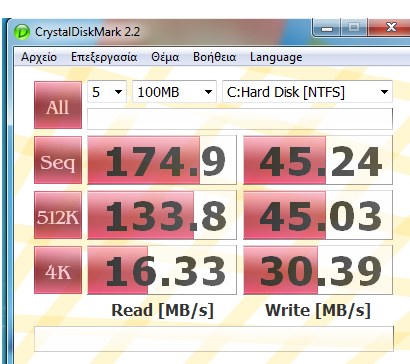Run all benchmarks with the All button
The image size is (410, 364).
[58, 105]
